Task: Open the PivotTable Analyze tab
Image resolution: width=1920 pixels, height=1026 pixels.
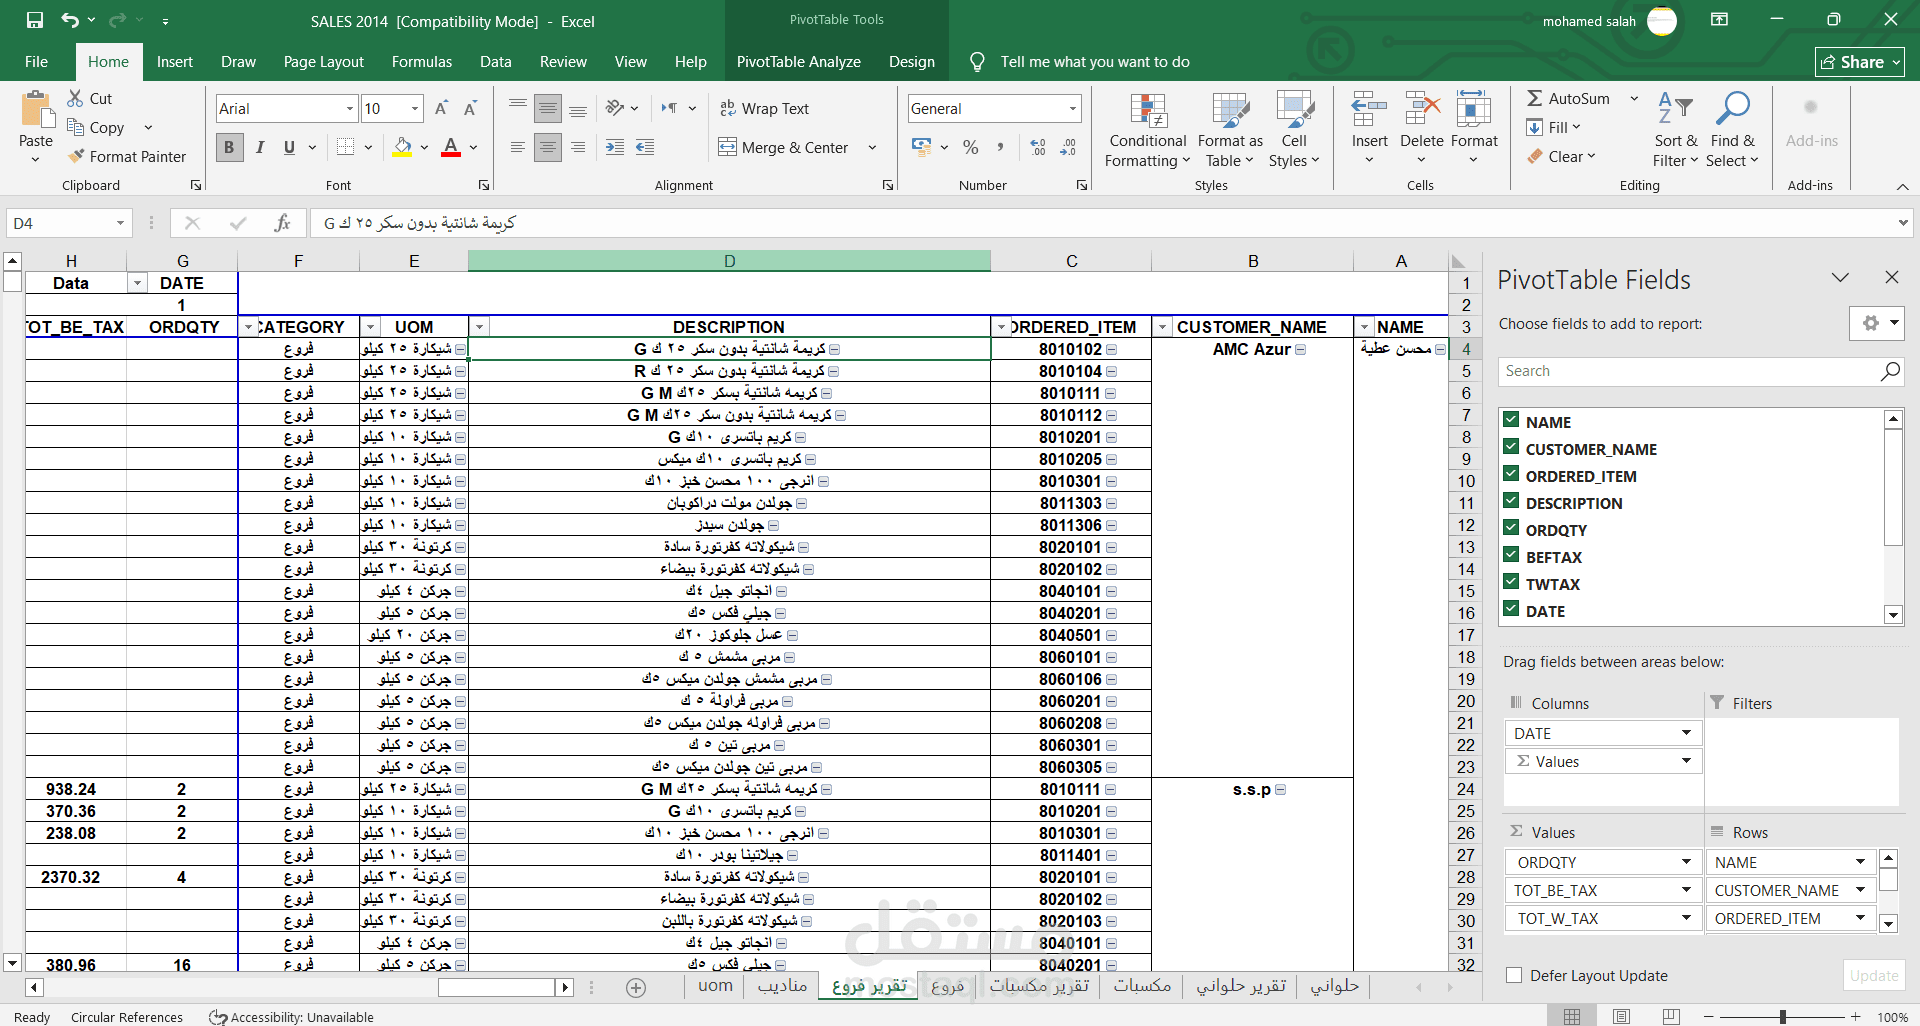Action: pos(799,62)
